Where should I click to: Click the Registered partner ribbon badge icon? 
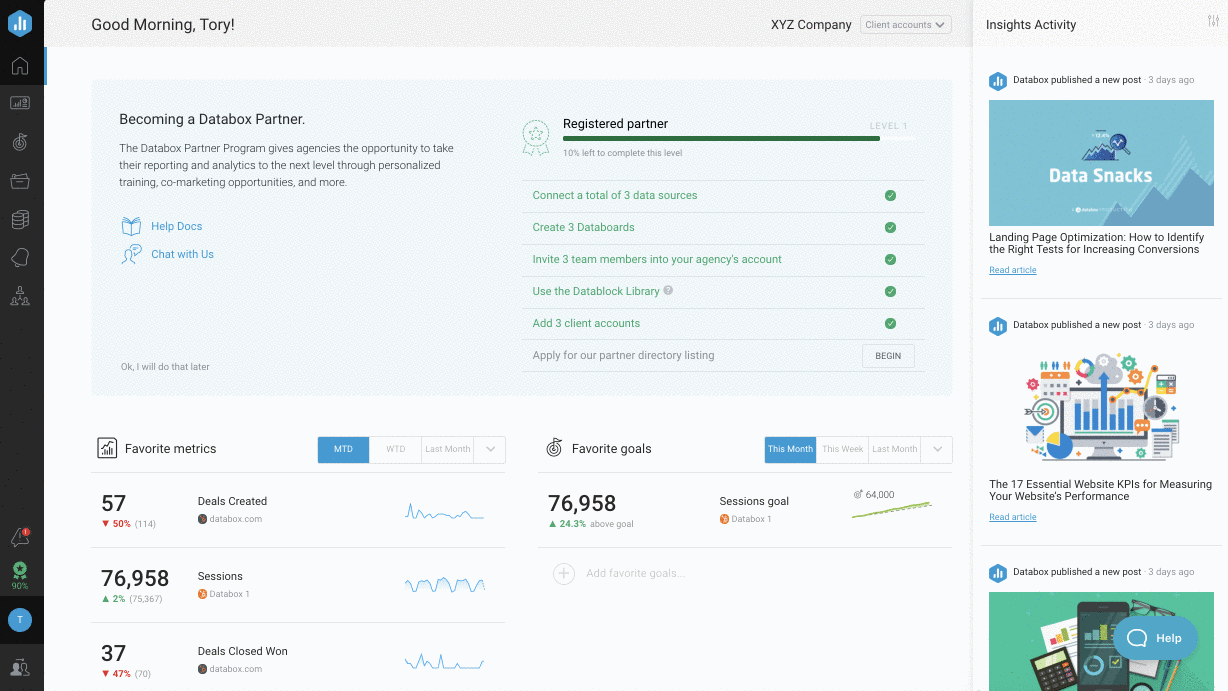coord(537,137)
